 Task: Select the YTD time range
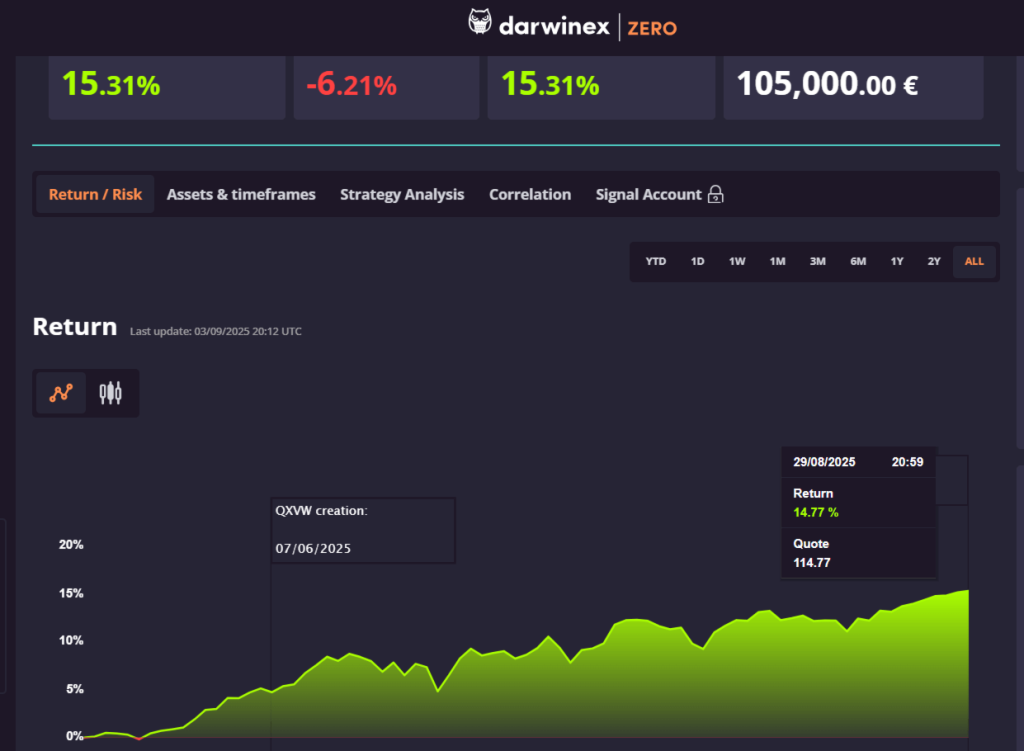coord(656,261)
